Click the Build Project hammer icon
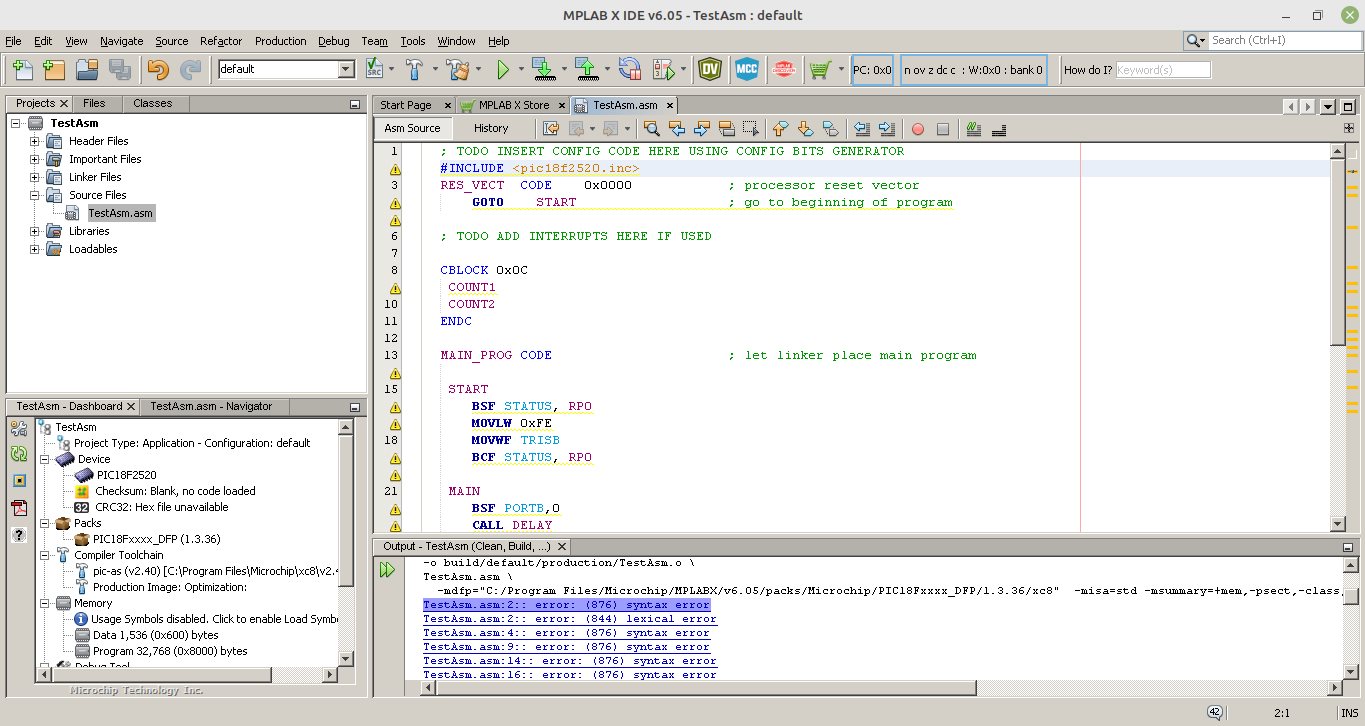The width and height of the screenshot is (1365, 726). [x=413, y=69]
